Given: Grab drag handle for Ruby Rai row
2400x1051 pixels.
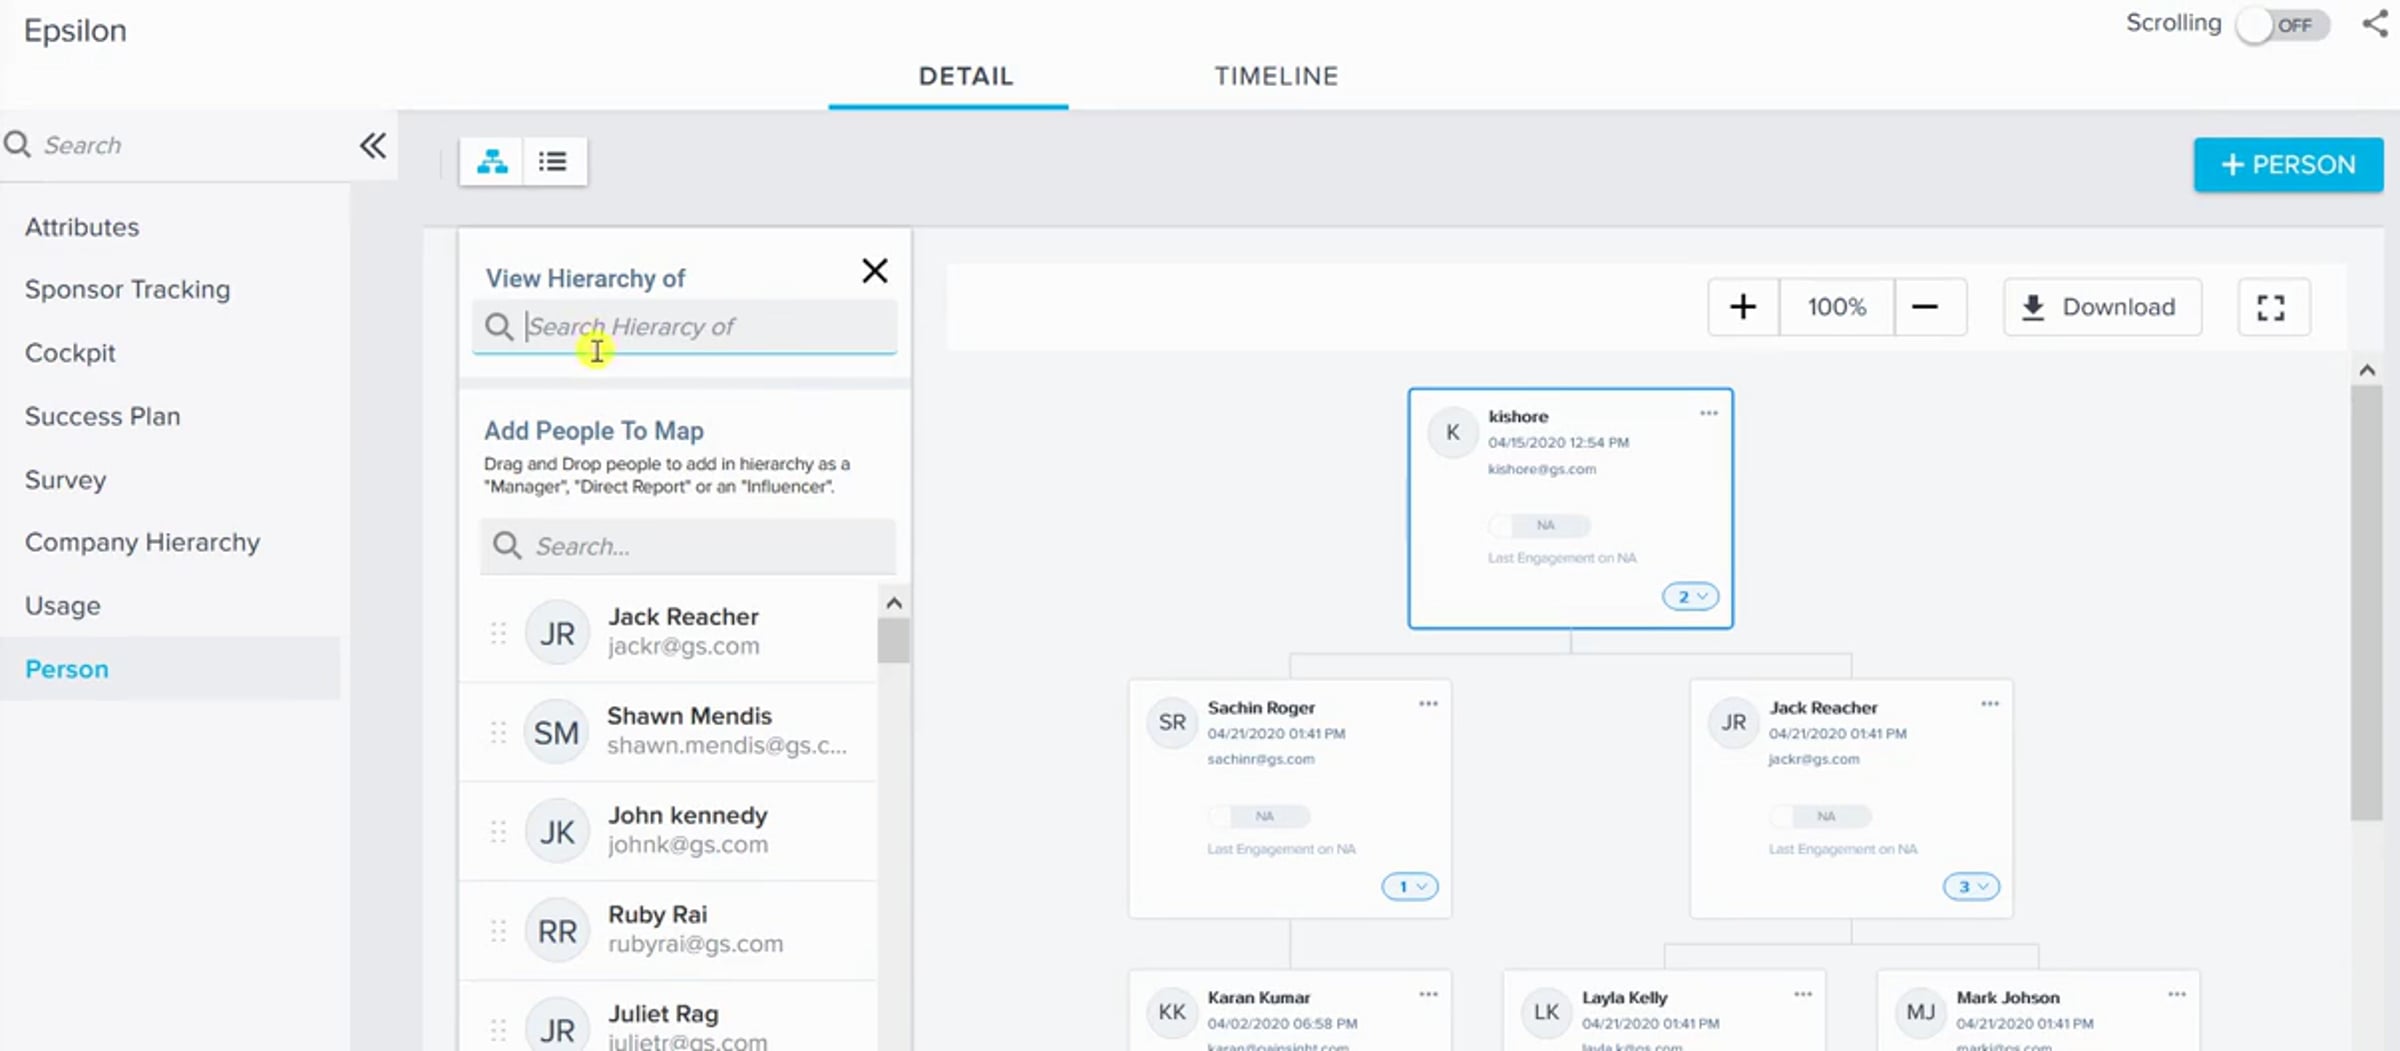Looking at the screenshot, I should [x=498, y=931].
